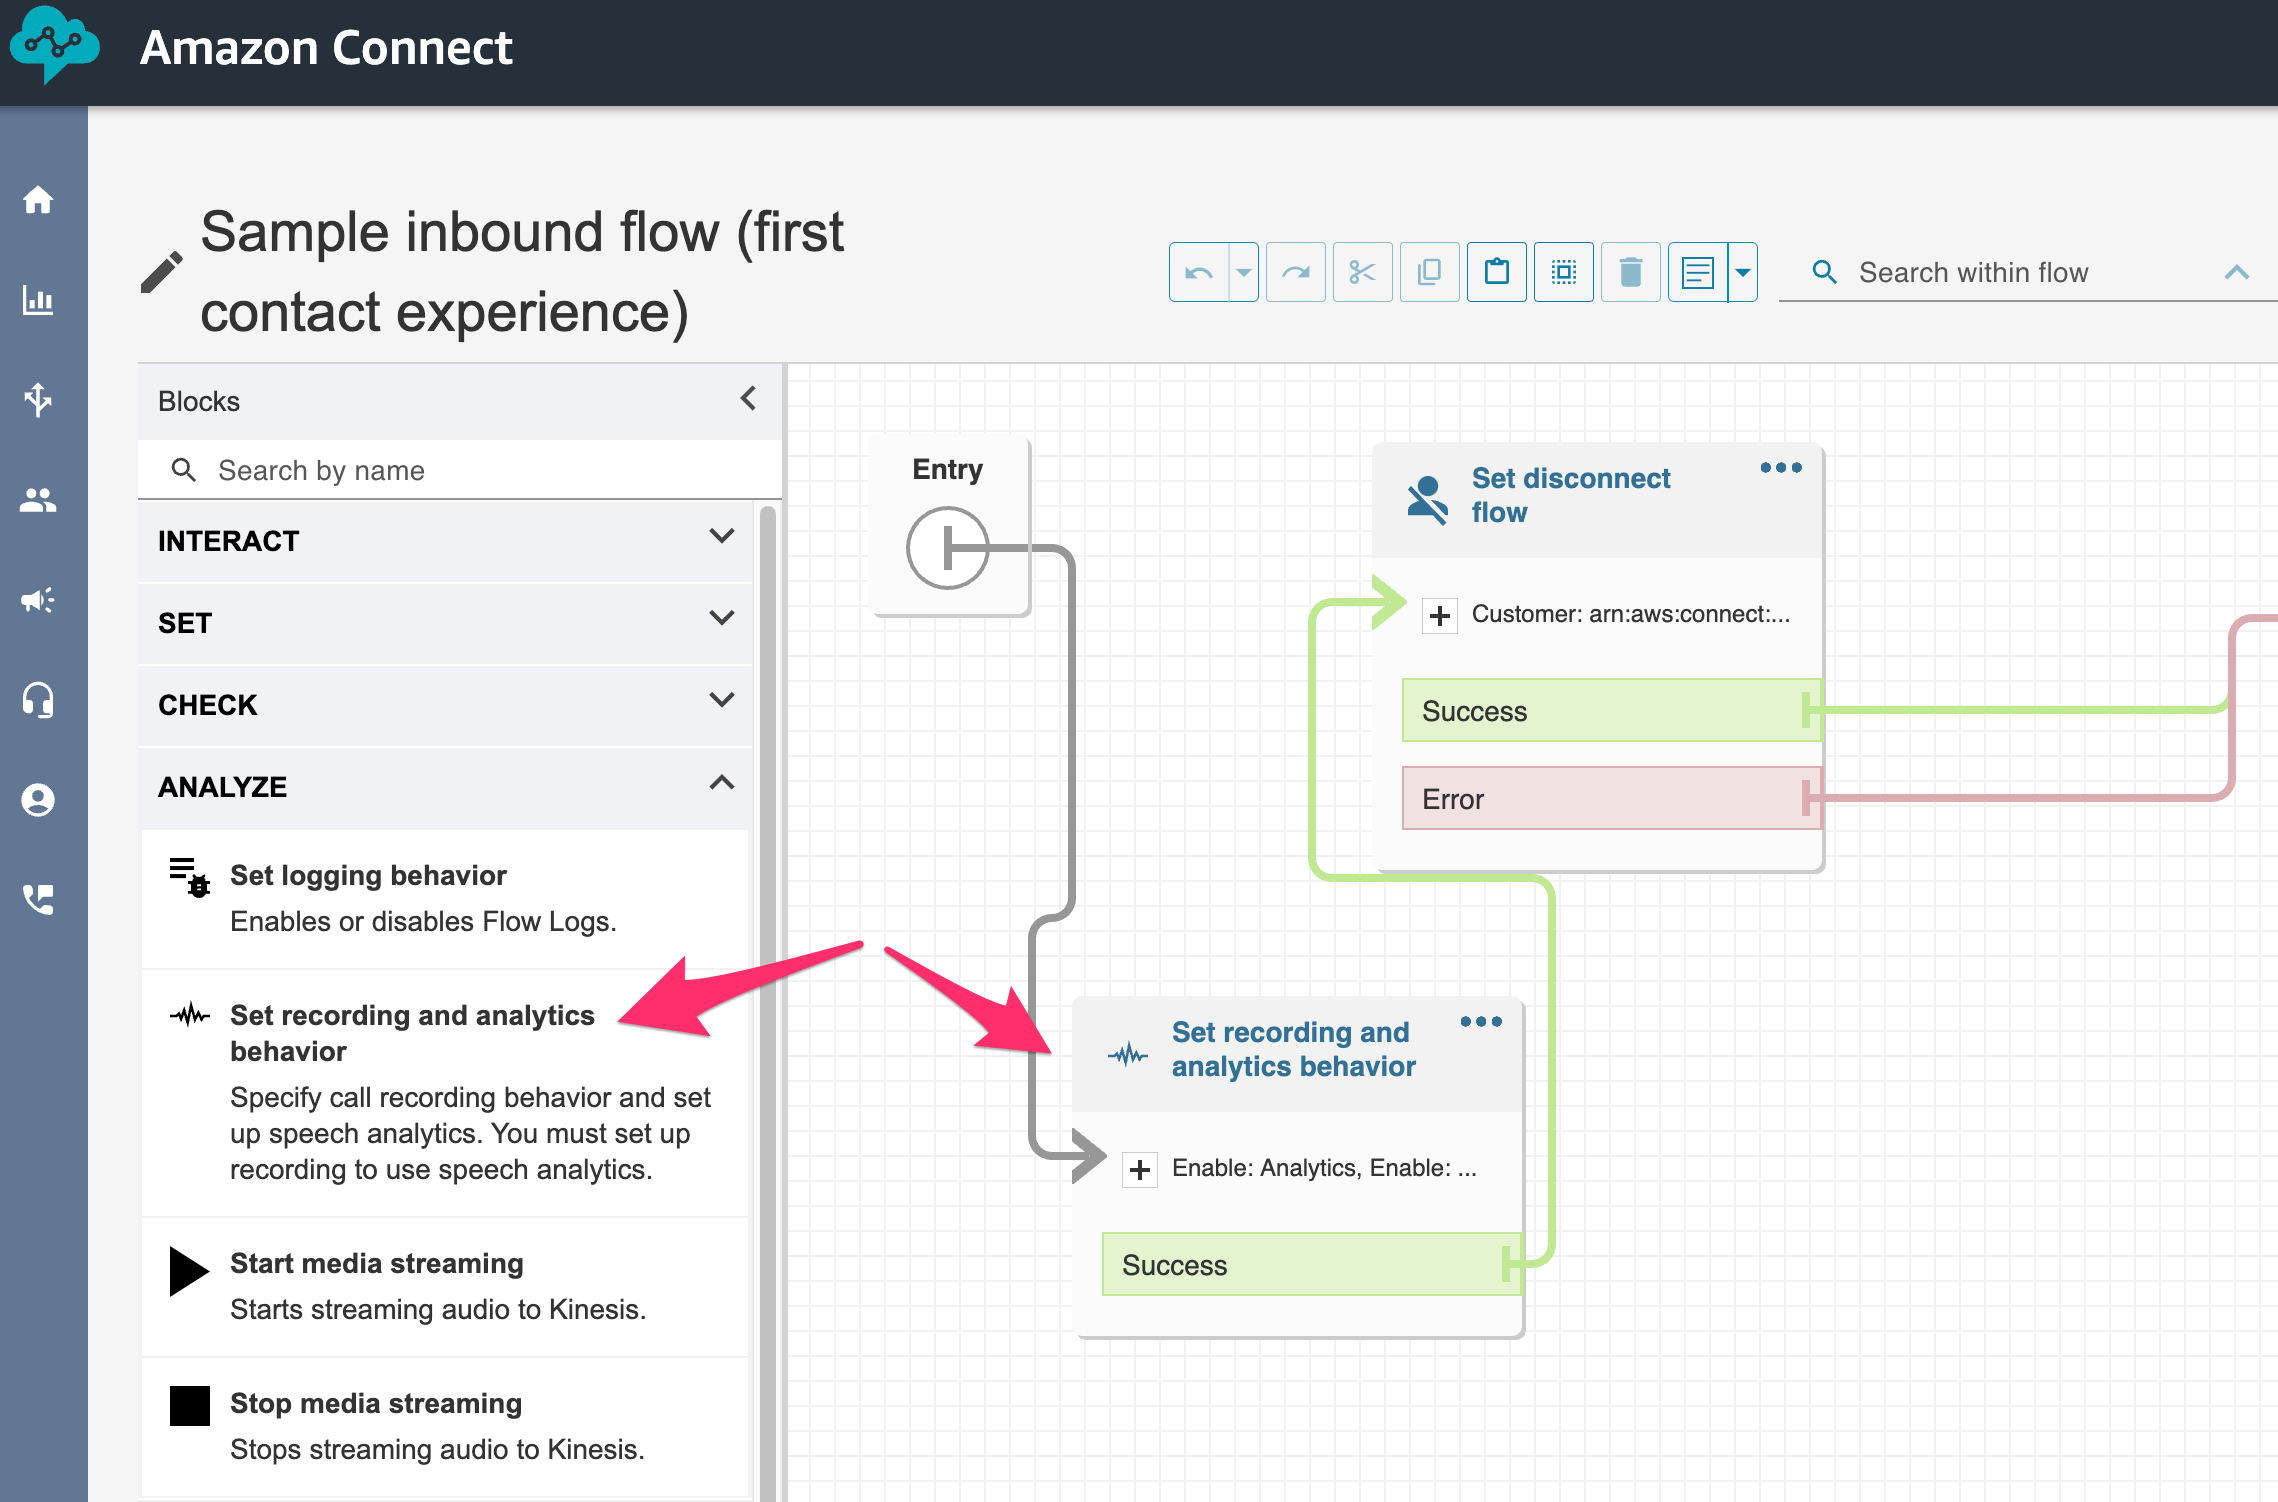2278x1502 pixels.
Task: Click the paste clipboard toolbar button
Action: (x=1497, y=272)
